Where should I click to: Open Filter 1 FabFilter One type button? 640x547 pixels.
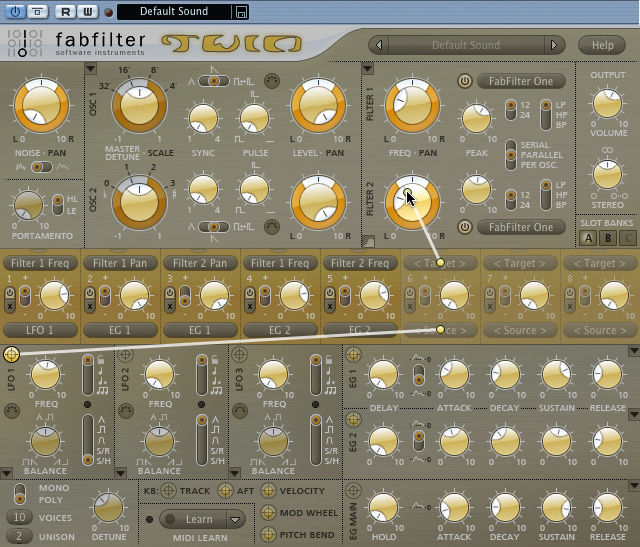coord(521,81)
